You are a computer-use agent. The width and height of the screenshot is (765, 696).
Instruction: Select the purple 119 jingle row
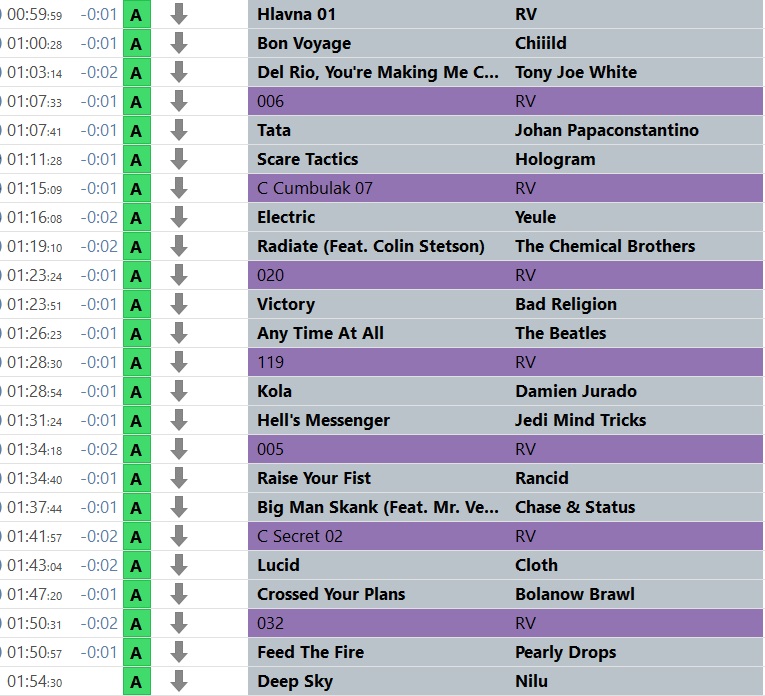click(505, 362)
